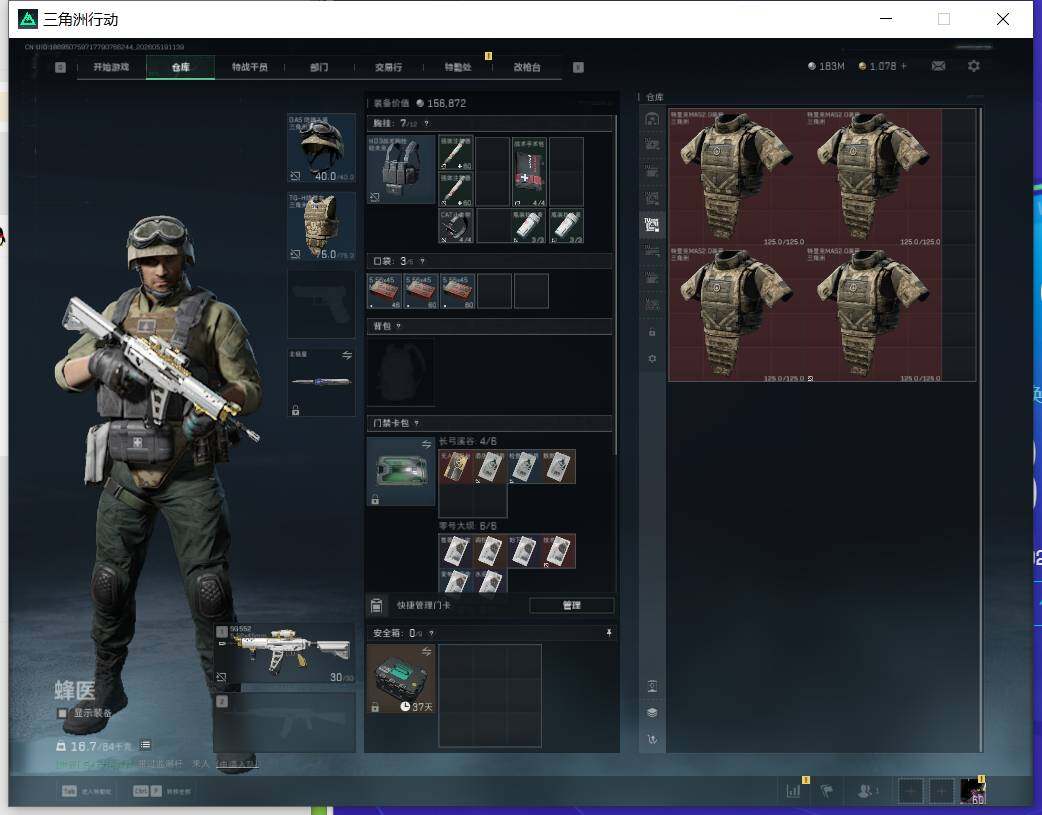Swap safe box using arrows icon

427,651
